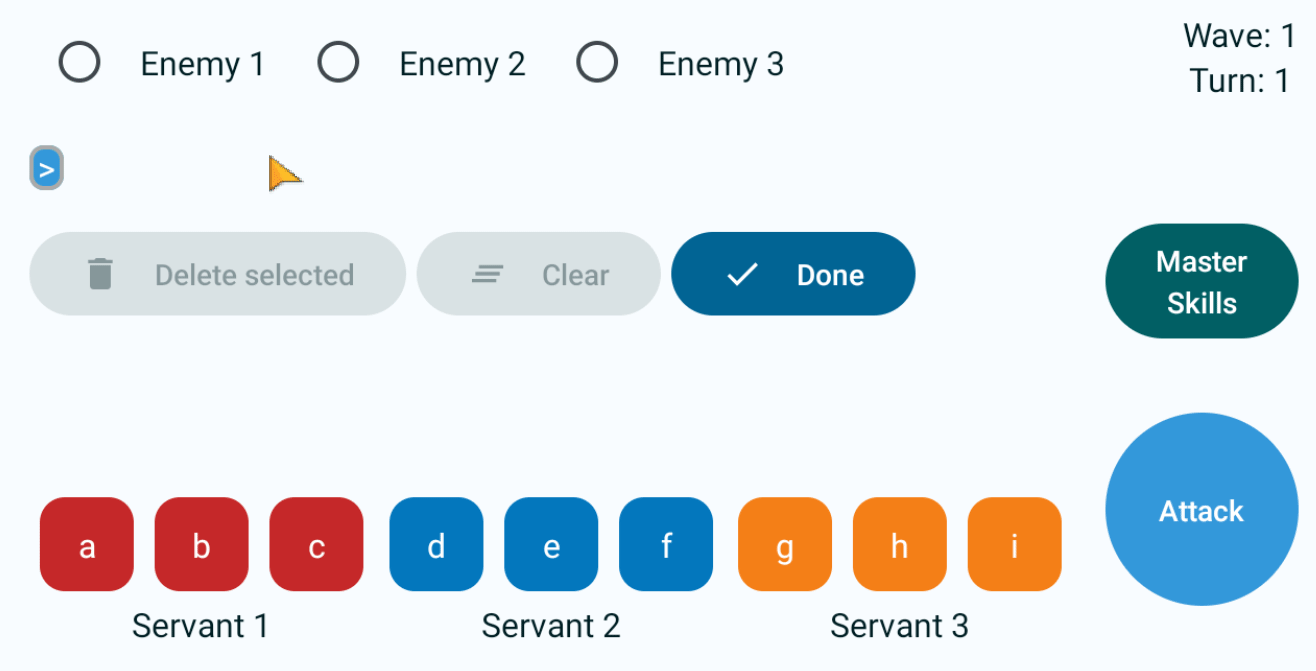Select the Enemy 1 radio button
This screenshot has height=671, width=1316.
(x=79, y=62)
